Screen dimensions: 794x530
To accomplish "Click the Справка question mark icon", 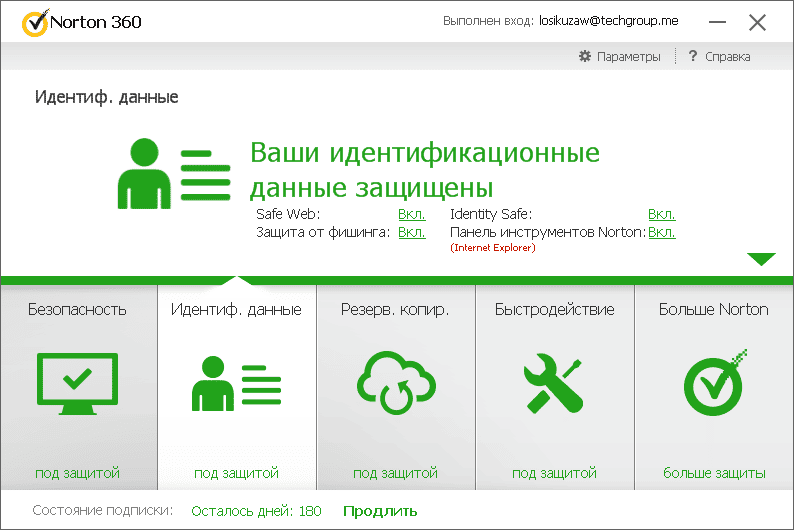I will tap(693, 56).
